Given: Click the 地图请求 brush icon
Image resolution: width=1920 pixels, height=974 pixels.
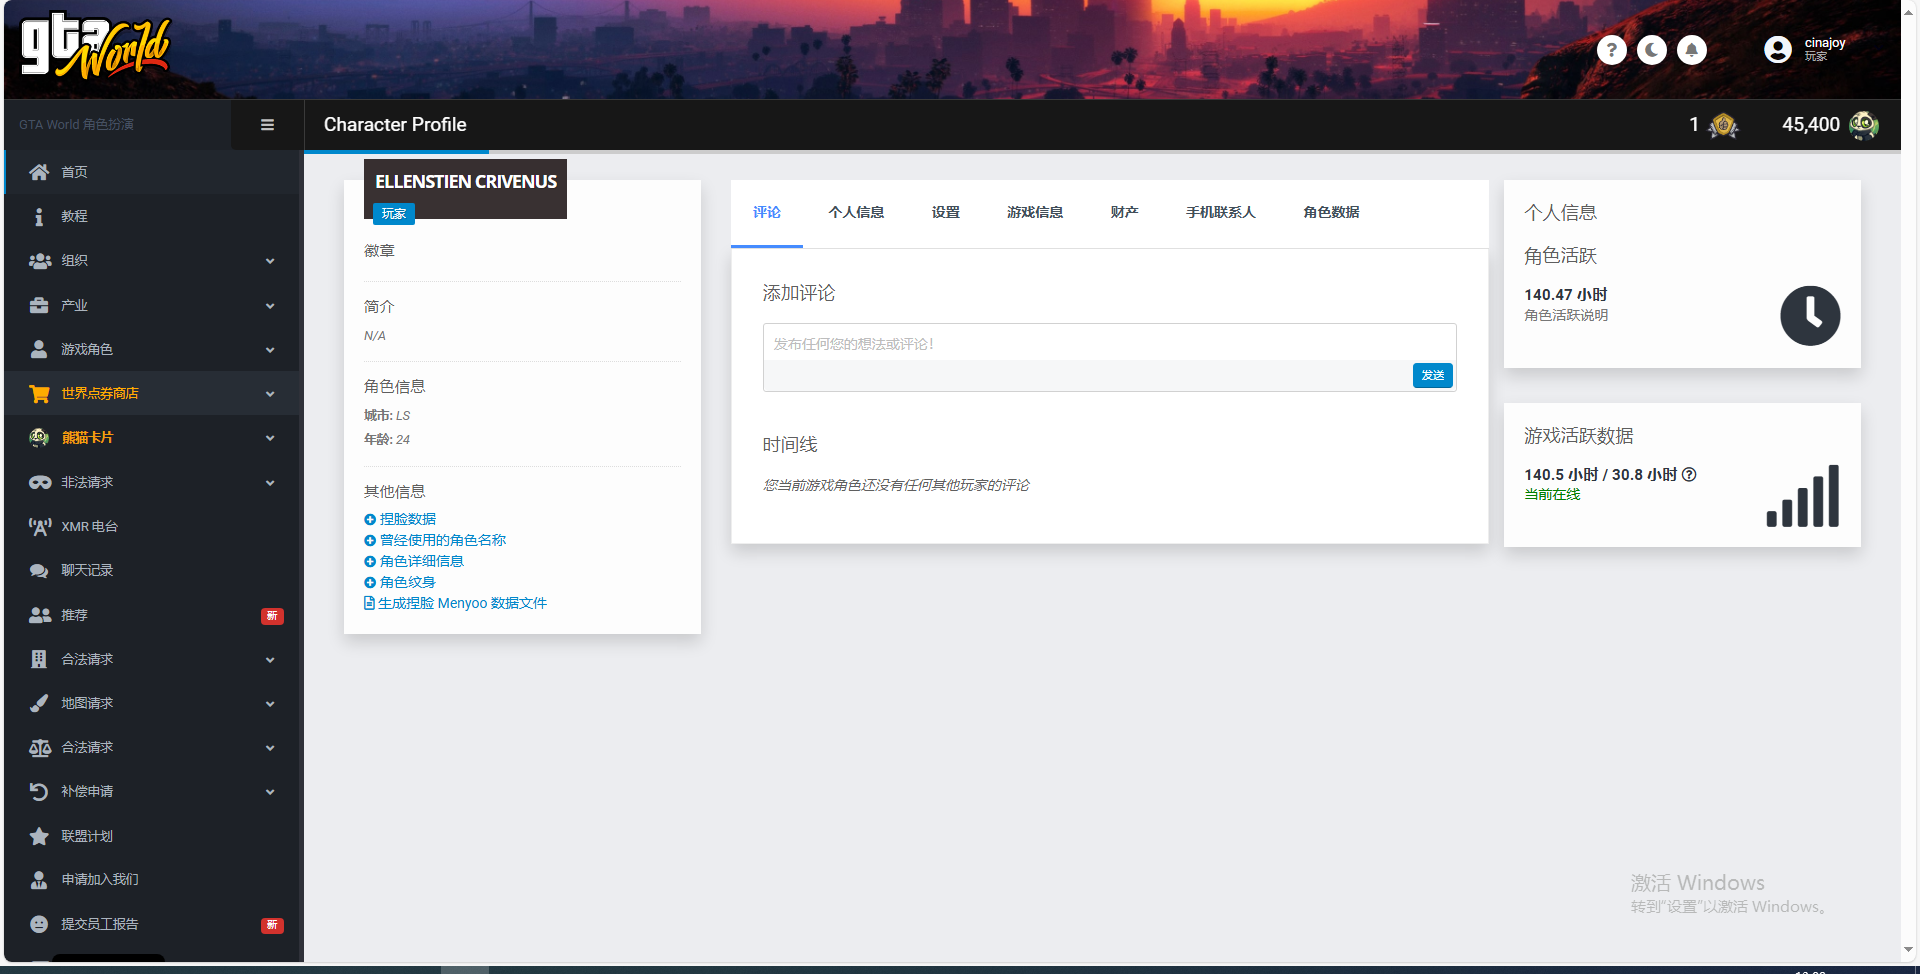Looking at the screenshot, I should click(x=39, y=703).
